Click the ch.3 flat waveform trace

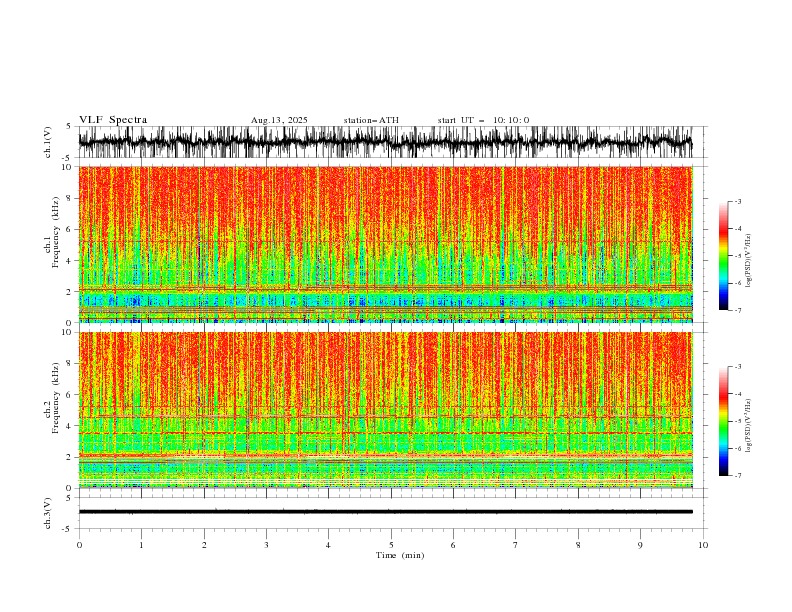point(385,512)
